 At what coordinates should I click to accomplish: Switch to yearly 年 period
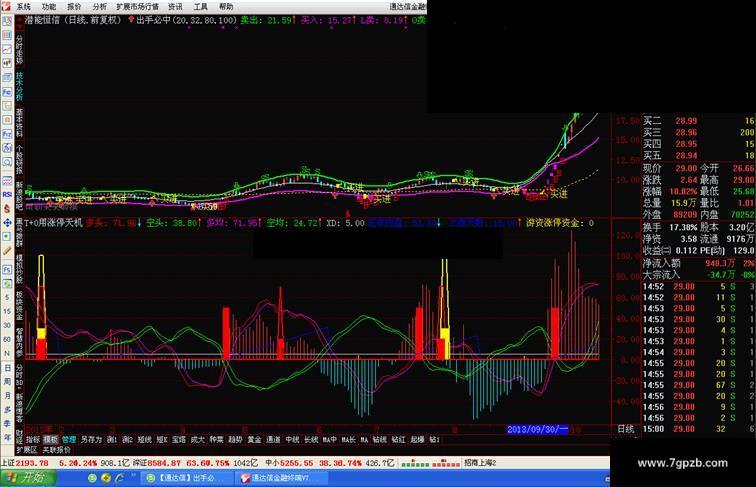7,437
